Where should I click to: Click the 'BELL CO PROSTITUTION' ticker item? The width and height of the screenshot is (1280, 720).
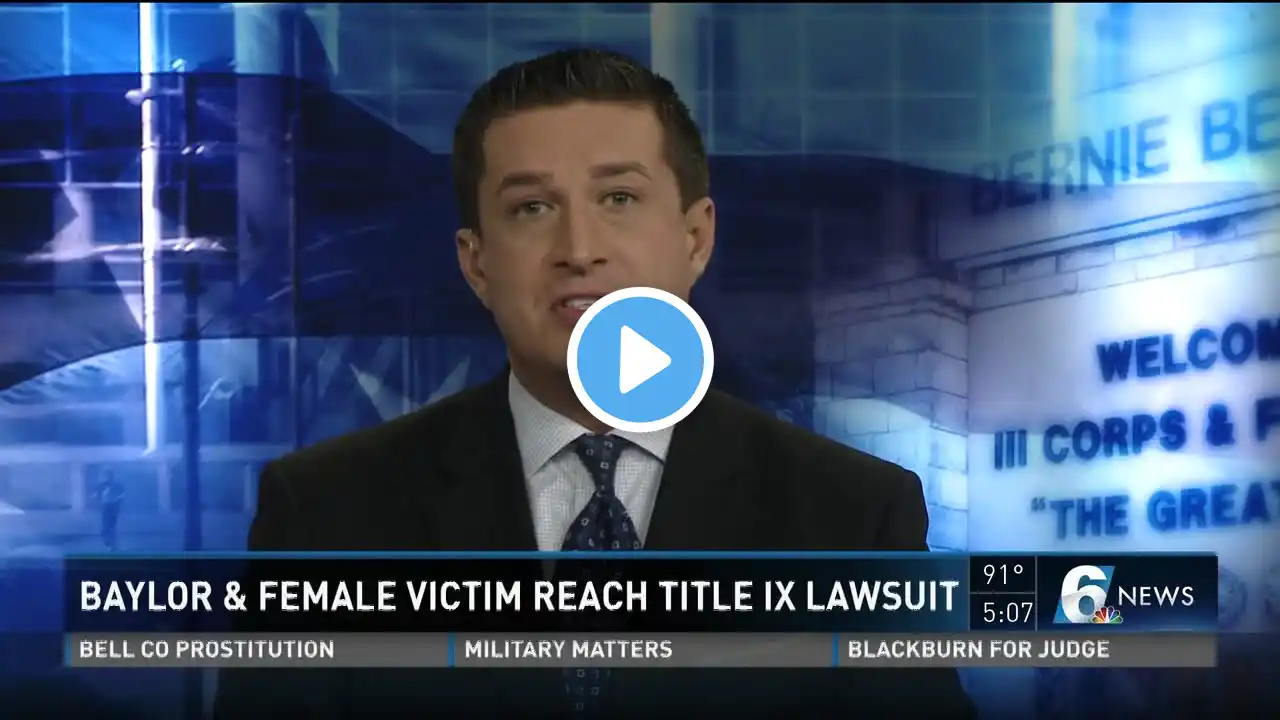(x=206, y=650)
